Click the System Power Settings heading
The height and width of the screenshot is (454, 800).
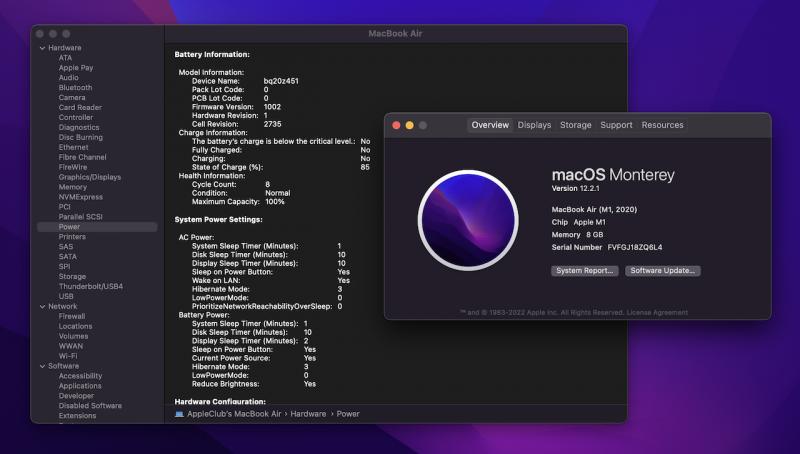[218, 219]
